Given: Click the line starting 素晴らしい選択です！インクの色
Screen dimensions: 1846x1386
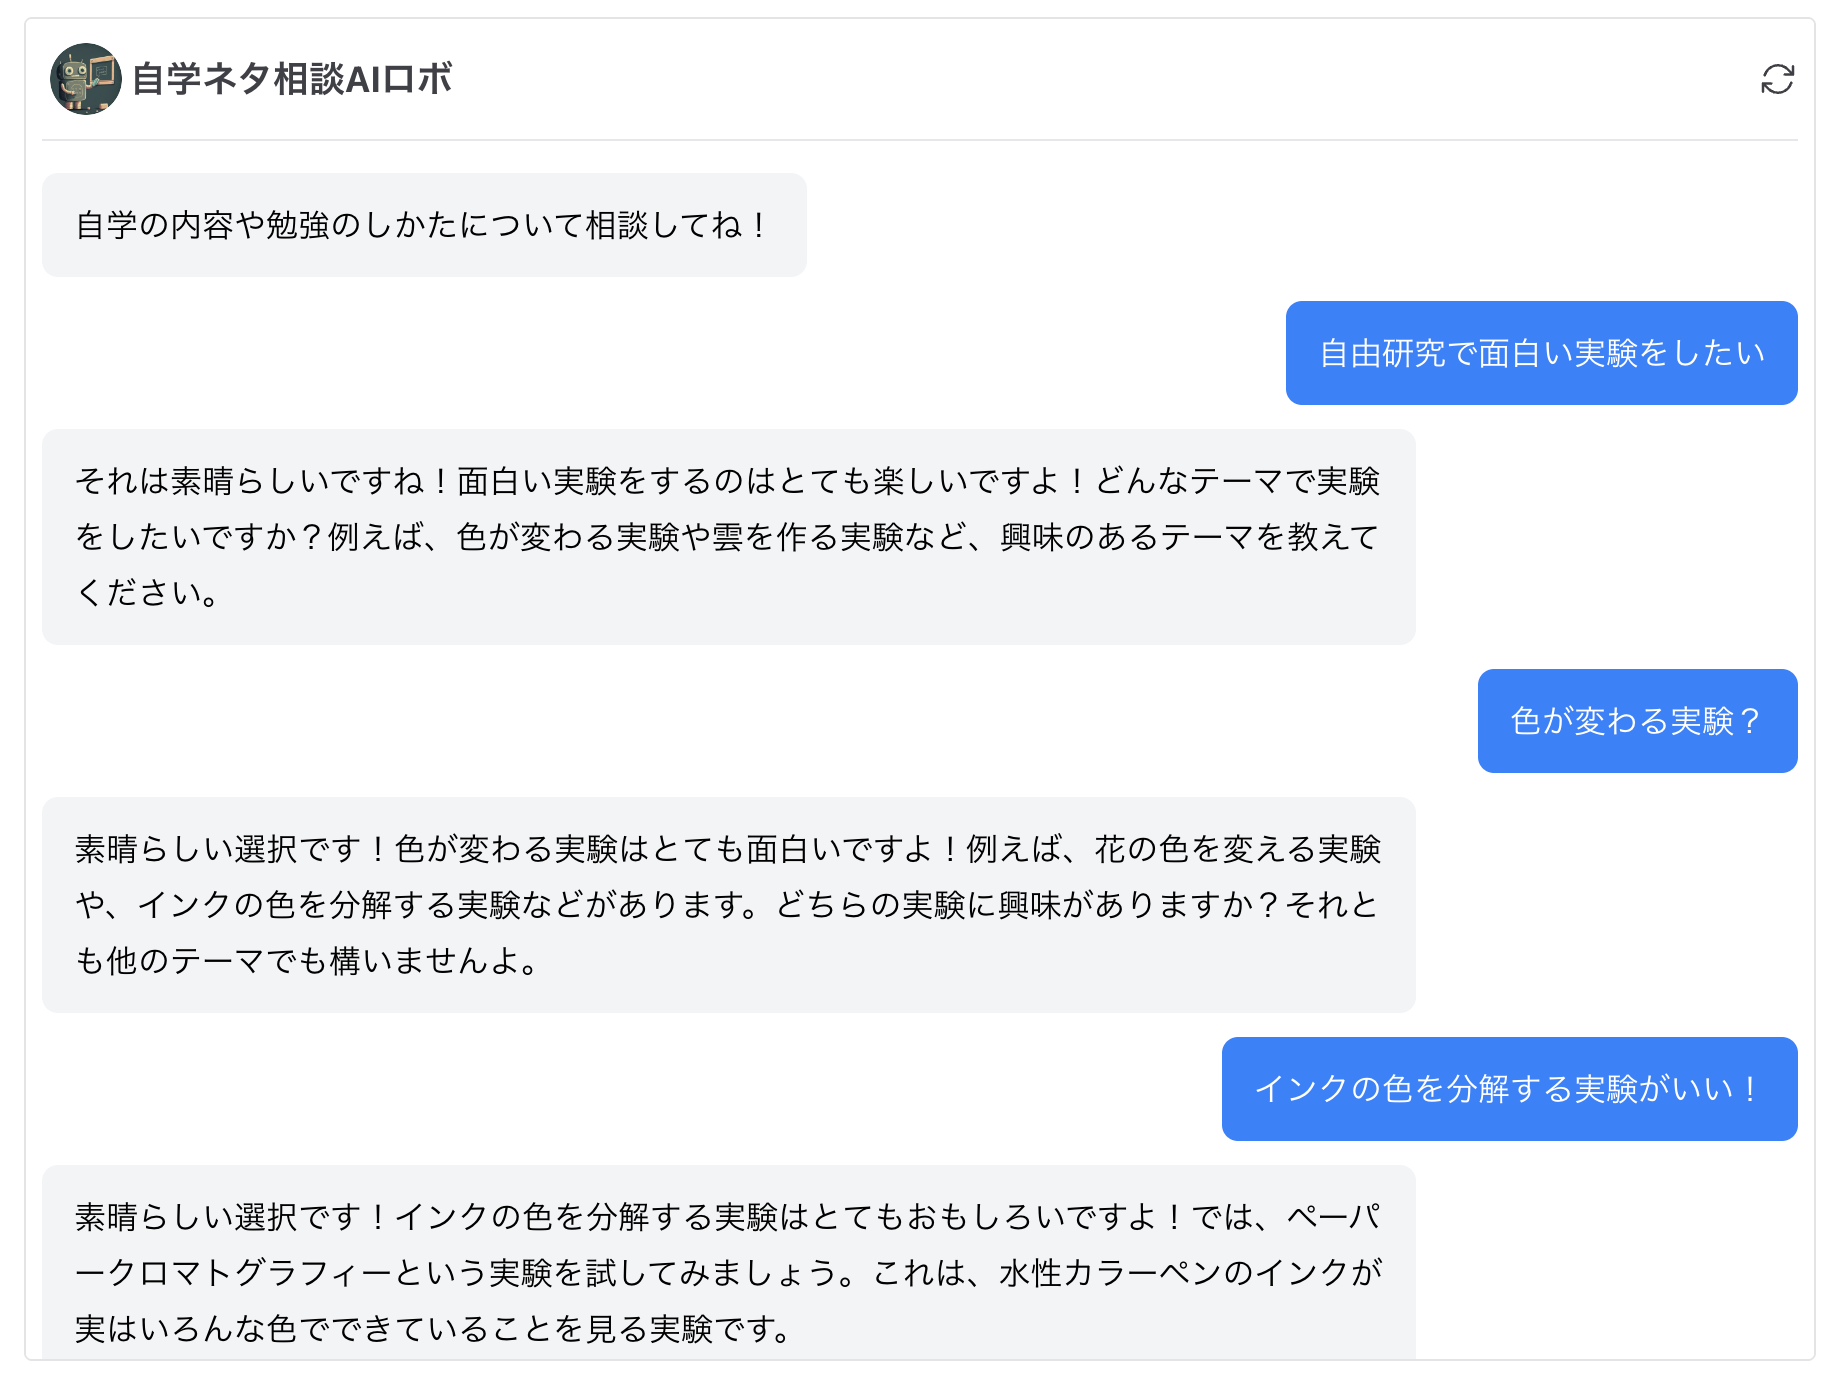Looking at the screenshot, I should click(727, 1217).
